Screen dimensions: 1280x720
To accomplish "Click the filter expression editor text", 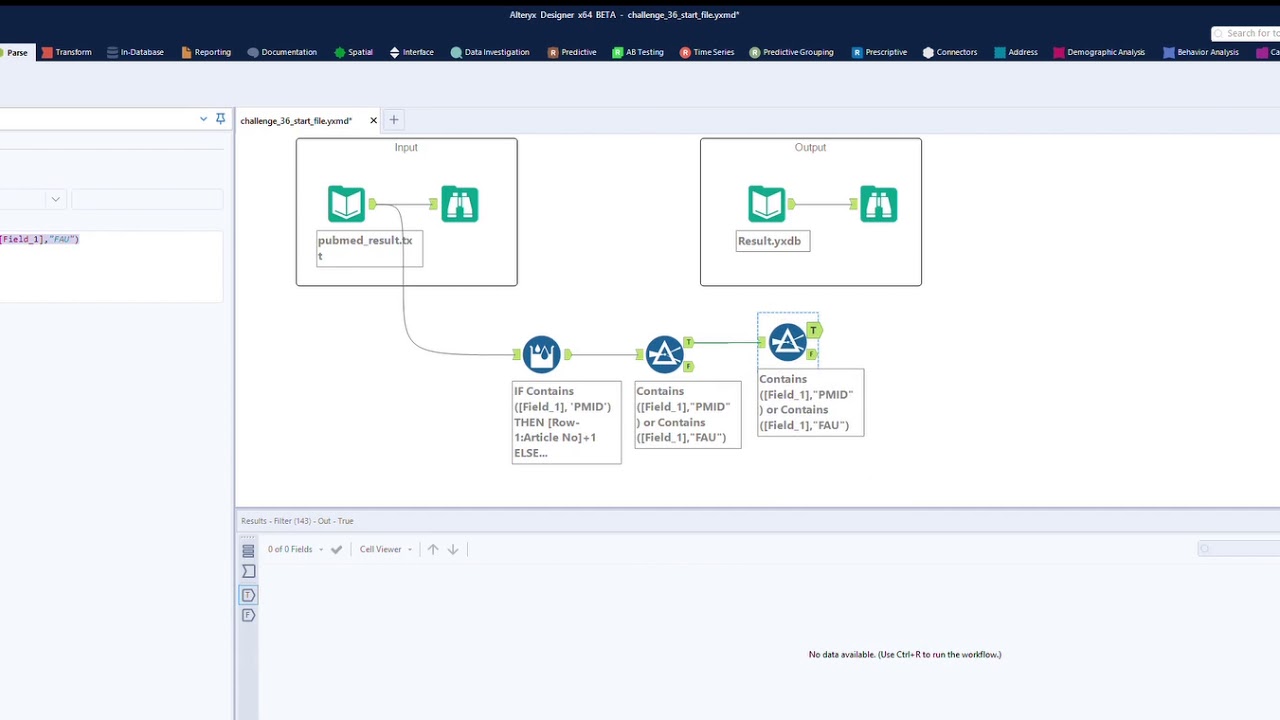I will coord(39,239).
